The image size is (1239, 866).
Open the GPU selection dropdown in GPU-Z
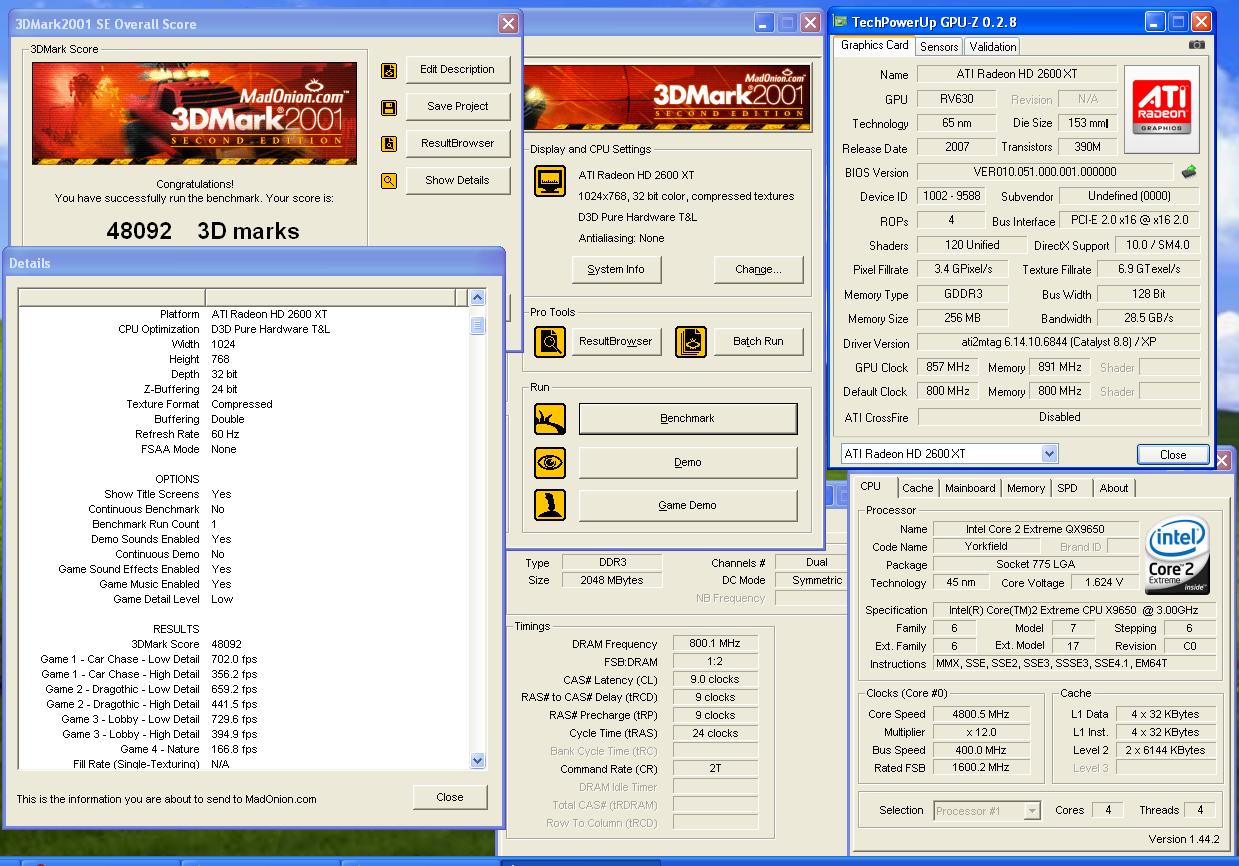coord(1049,454)
